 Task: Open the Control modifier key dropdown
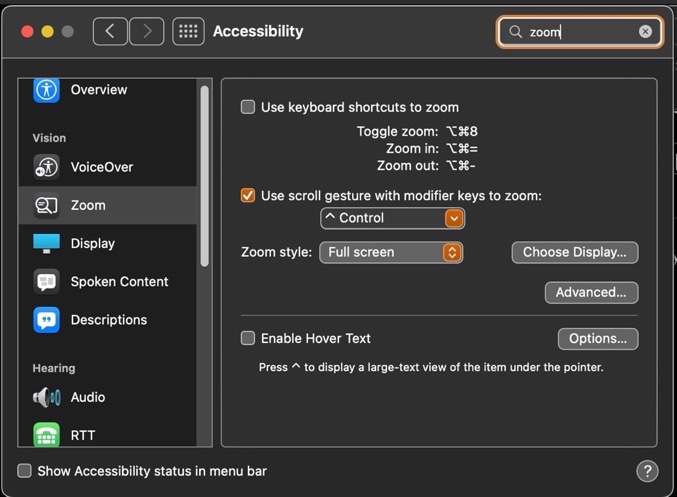click(x=392, y=218)
